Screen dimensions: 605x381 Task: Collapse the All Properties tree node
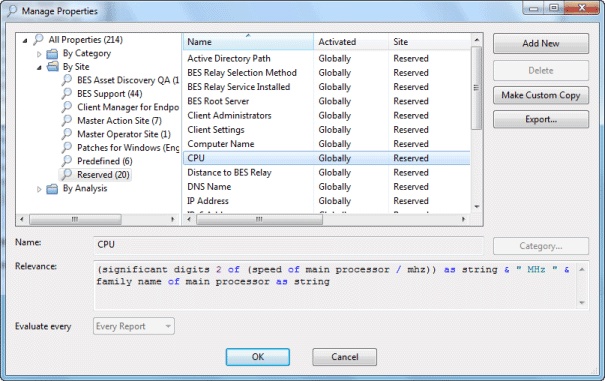click(25, 40)
